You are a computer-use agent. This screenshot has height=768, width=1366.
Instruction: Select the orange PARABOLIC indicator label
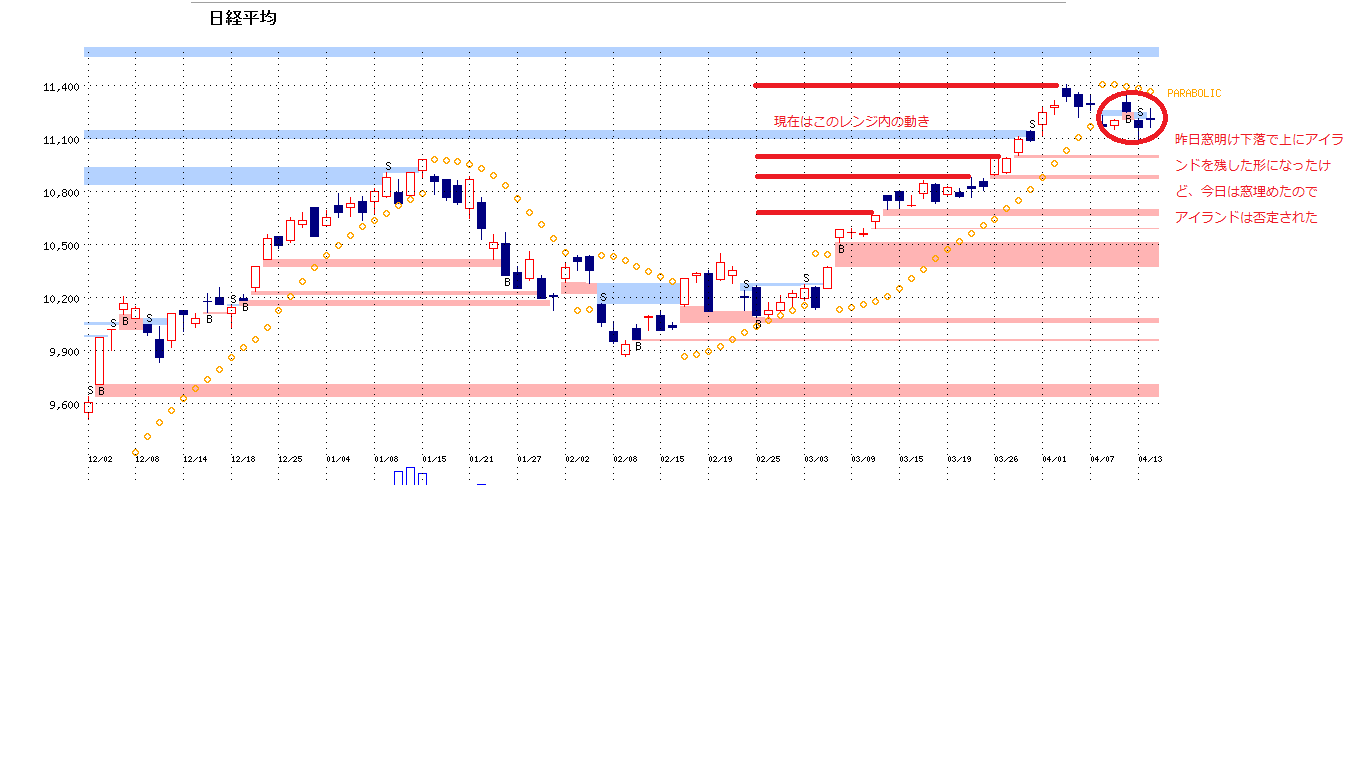point(1193,93)
